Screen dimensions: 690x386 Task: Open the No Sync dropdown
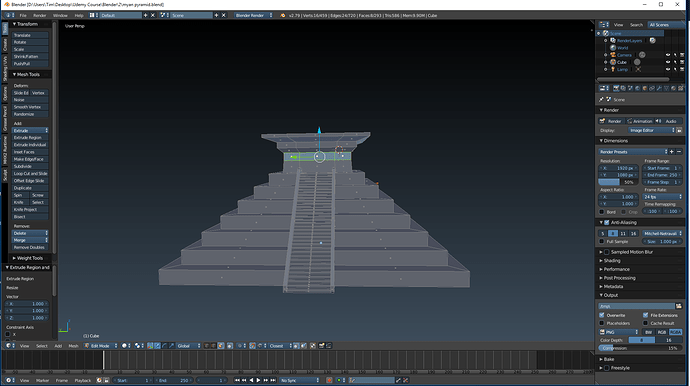[300, 380]
